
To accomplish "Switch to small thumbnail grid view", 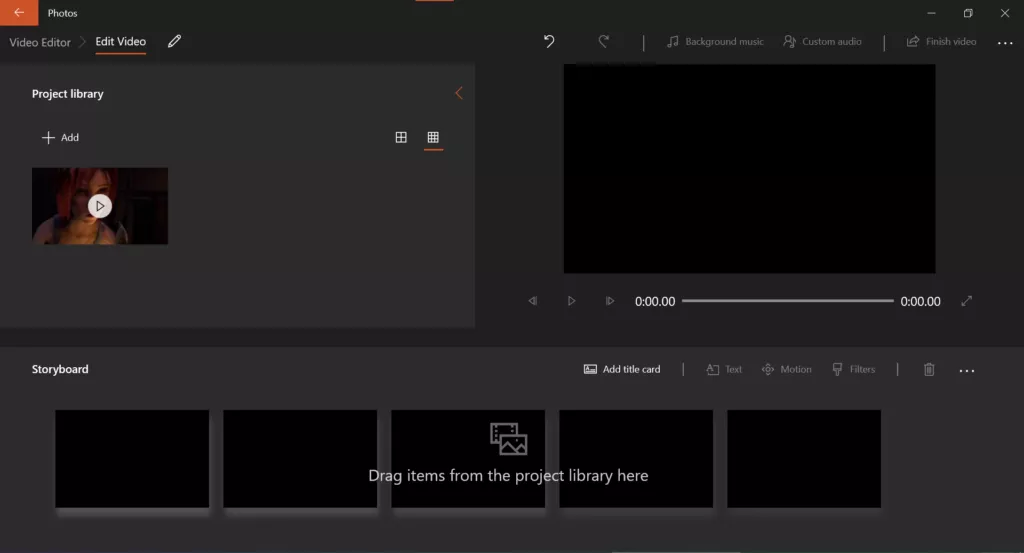I will click(x=433, y=138).
